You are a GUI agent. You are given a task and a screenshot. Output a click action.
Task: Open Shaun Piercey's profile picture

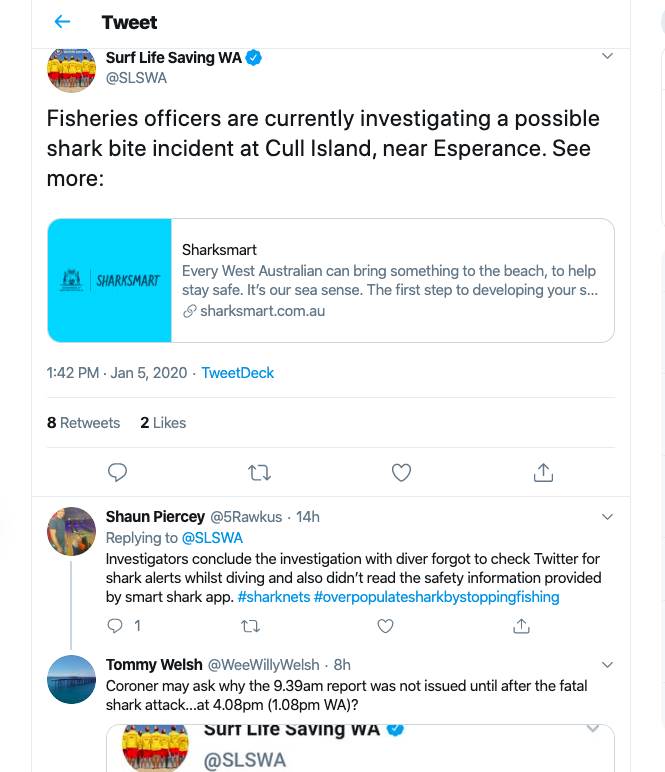pyautogui.click(x=71, y=531)
